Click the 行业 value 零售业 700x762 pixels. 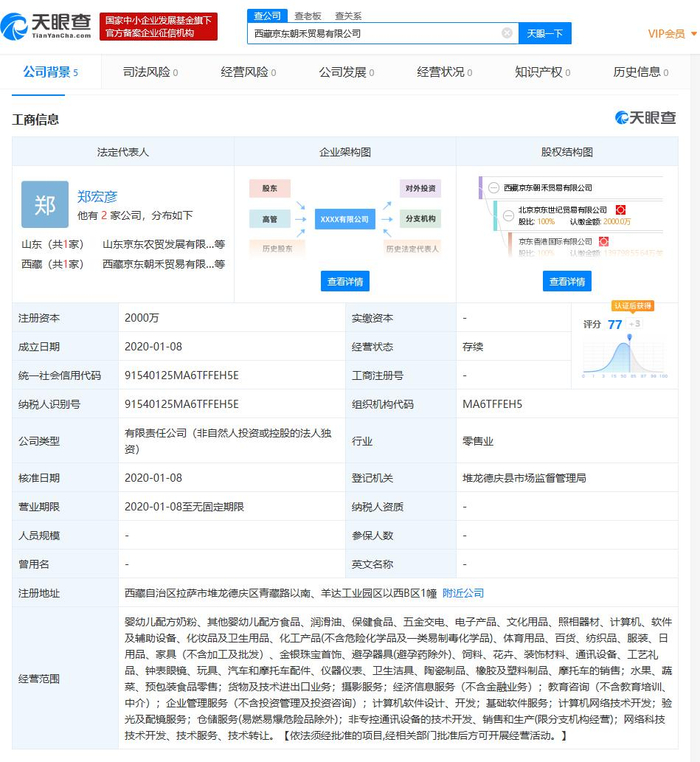(x=478, y=441)
